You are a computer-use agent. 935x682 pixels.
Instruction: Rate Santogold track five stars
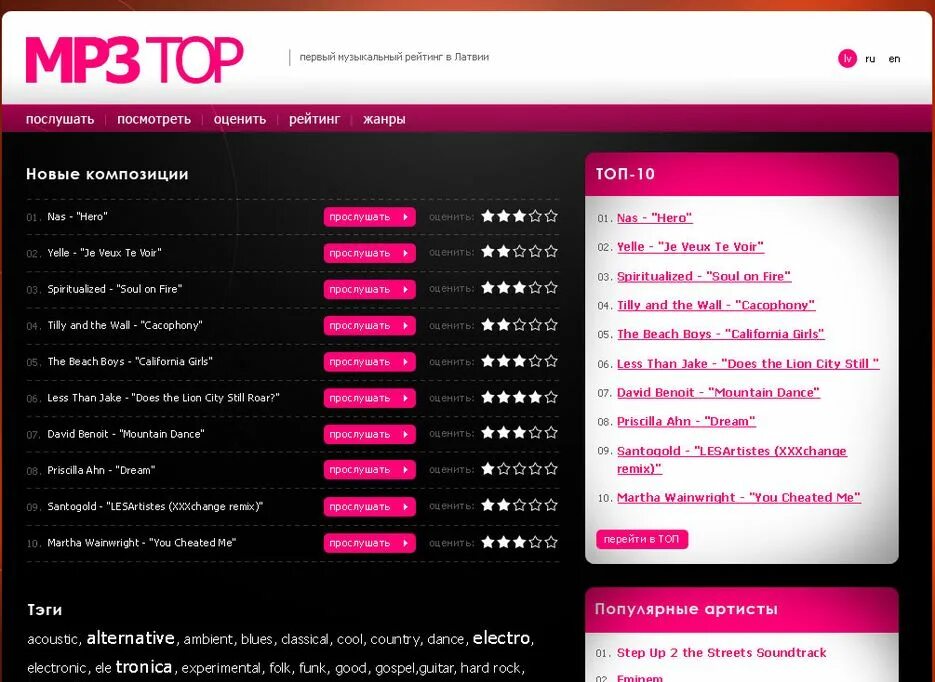click(x=551, y=506)
